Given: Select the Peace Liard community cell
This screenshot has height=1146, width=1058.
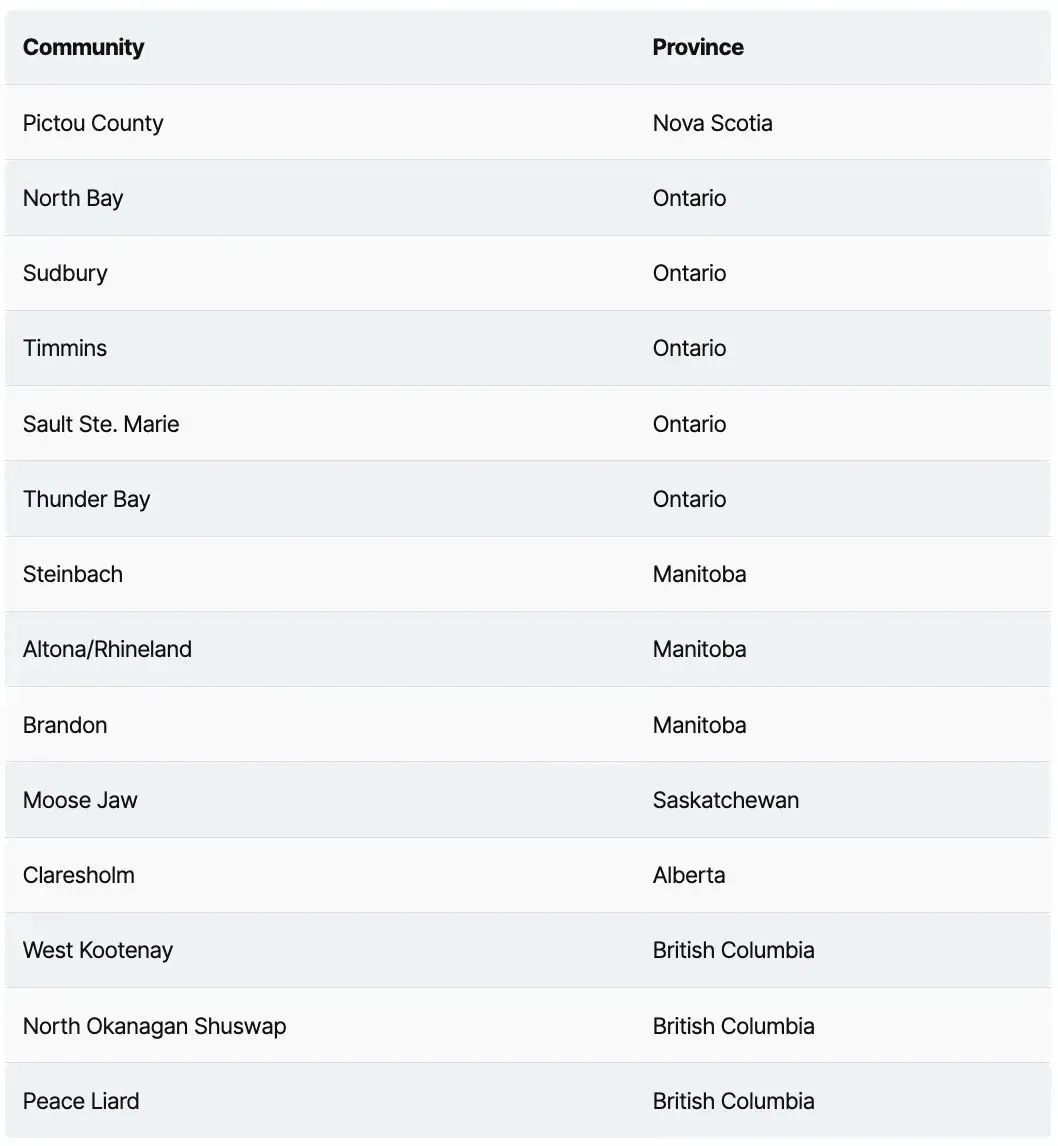Looking at the screenshot, I should pos(81,1101).
